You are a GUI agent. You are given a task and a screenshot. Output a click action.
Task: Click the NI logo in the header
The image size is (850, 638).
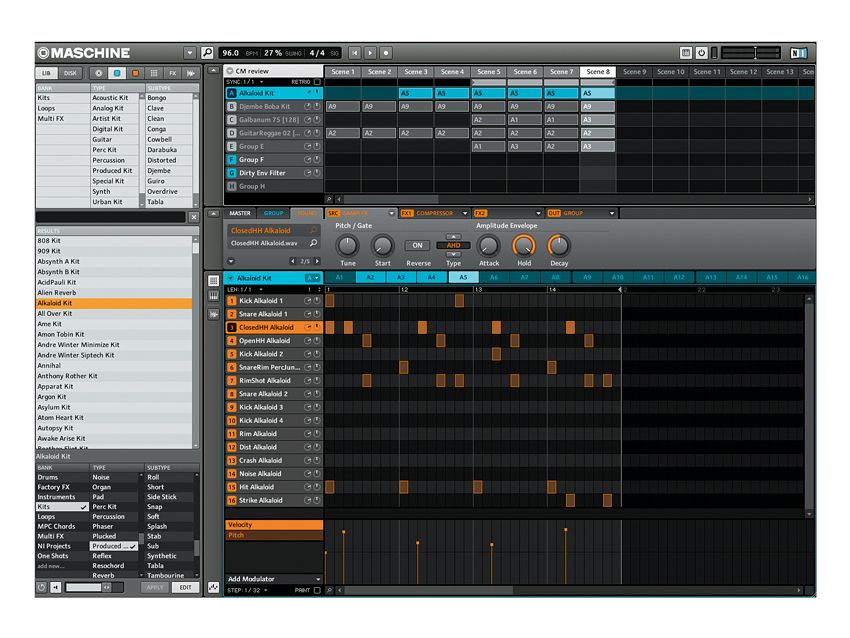click(x=799, y=53)
